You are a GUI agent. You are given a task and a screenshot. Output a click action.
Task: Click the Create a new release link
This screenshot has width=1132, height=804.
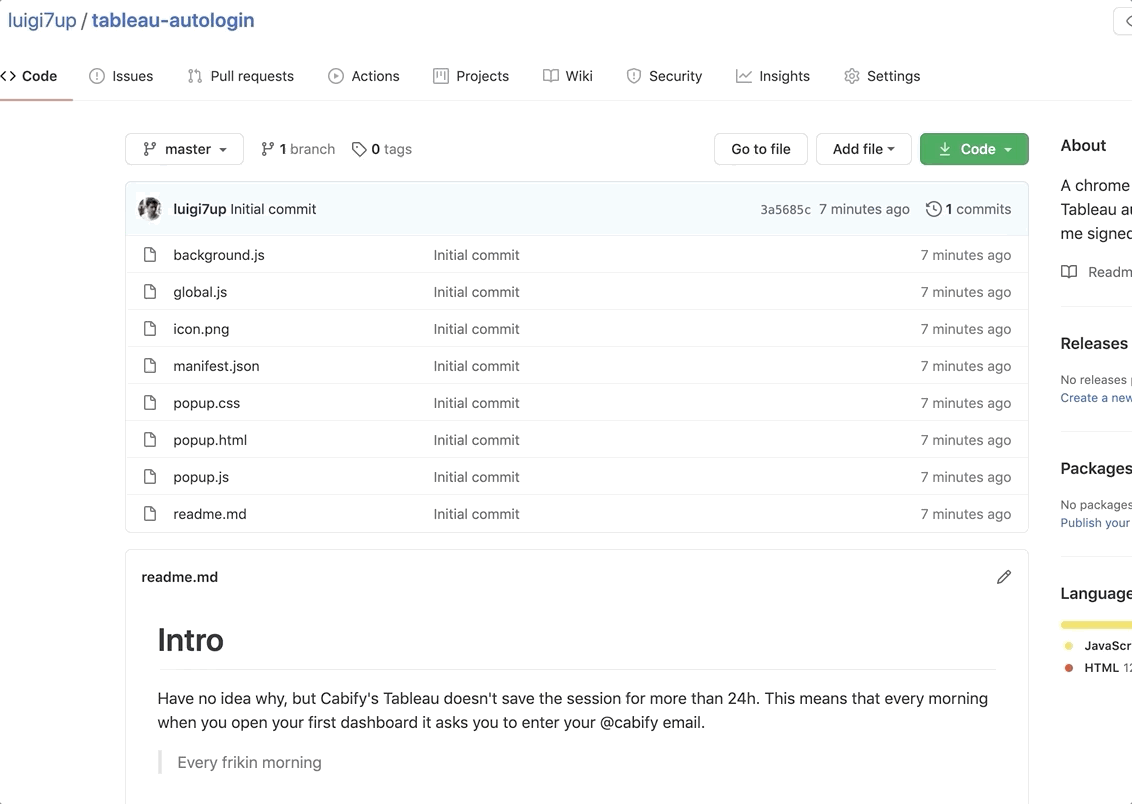pos(1096,398)
